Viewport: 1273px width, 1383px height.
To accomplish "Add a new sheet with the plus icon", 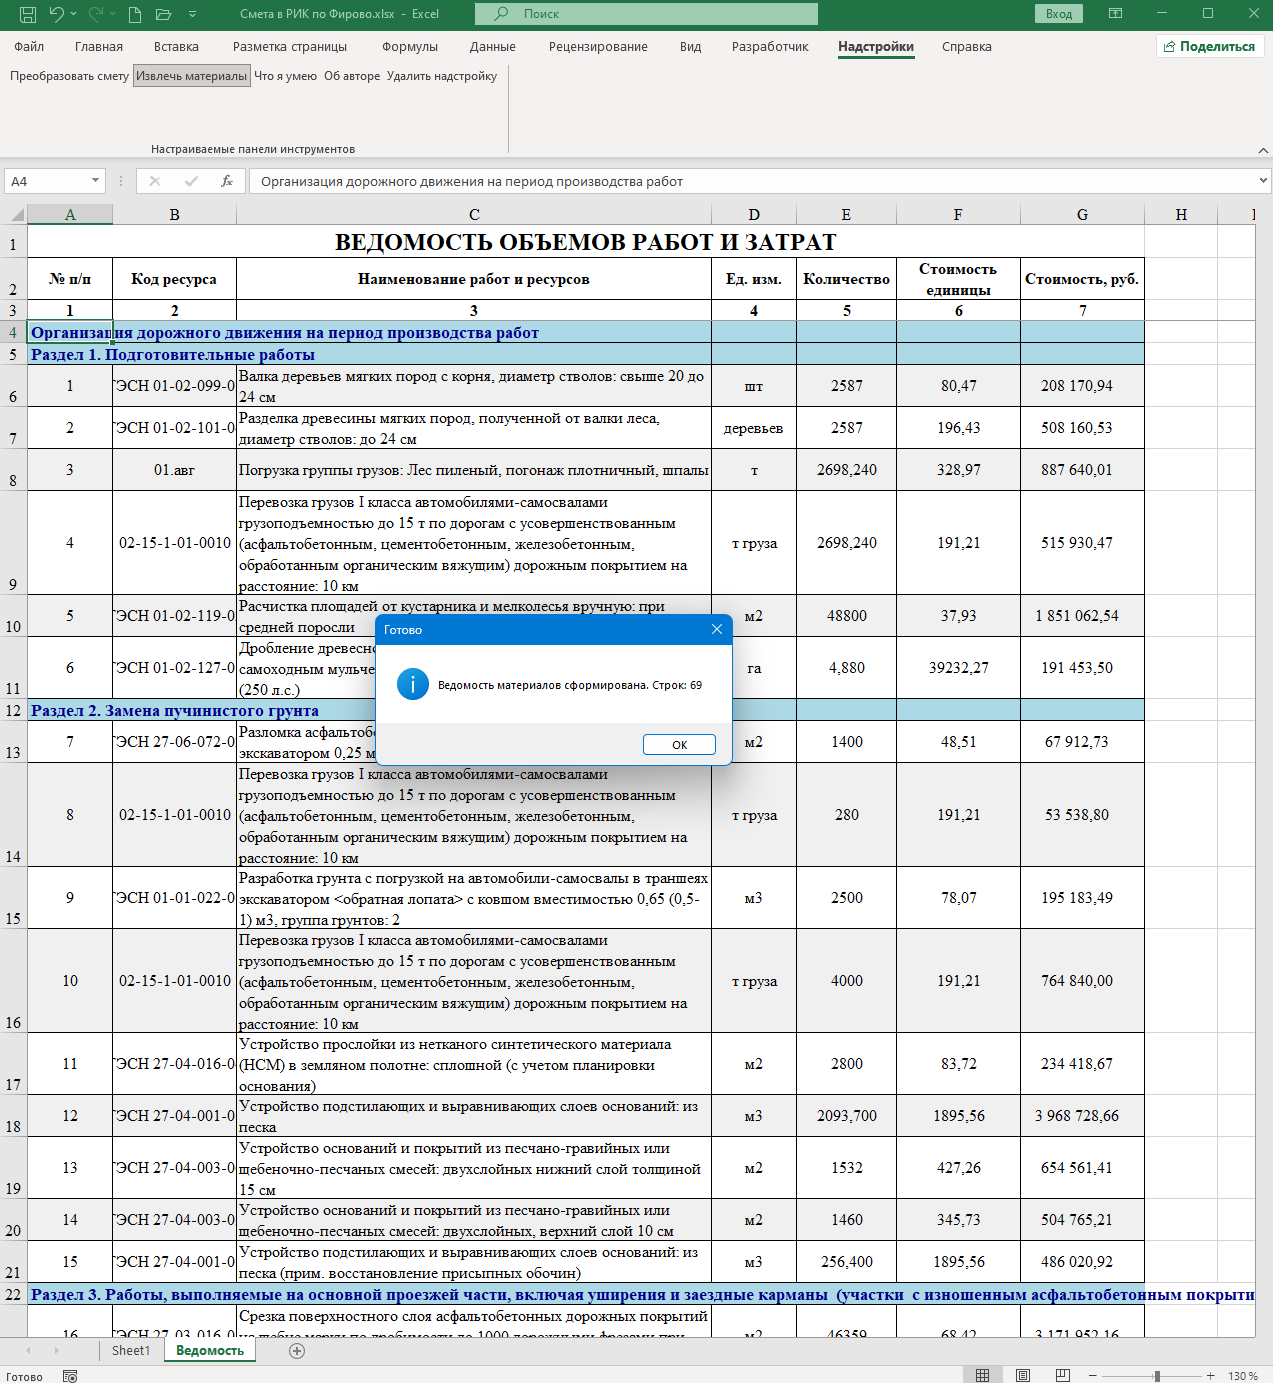I will pos(297,1351).
